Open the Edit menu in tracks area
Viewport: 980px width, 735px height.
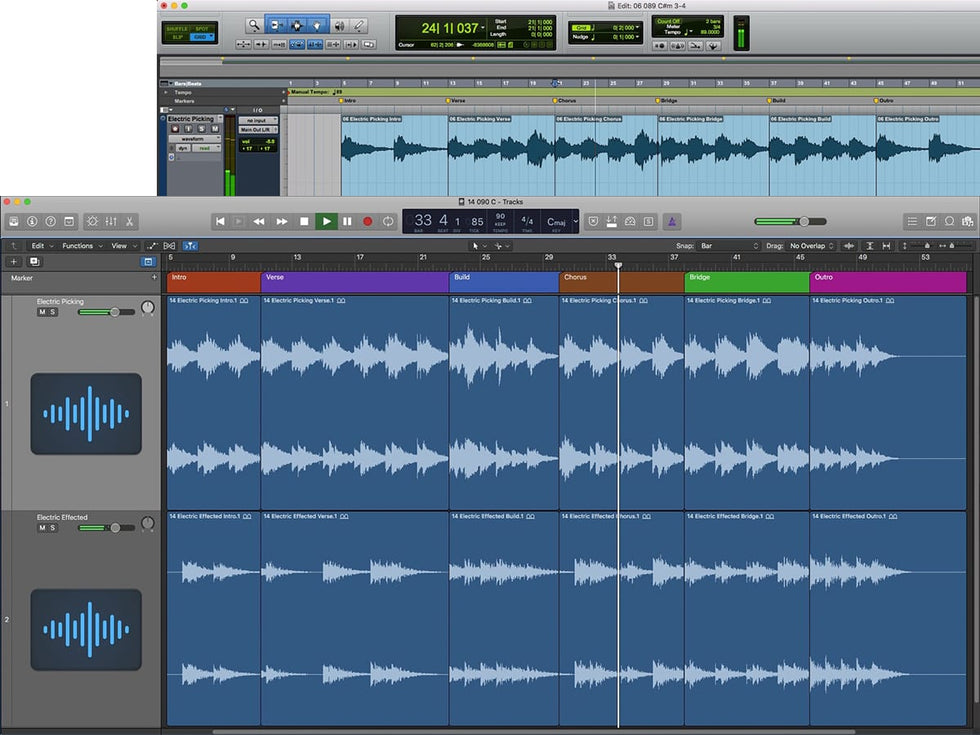[40, 246]
